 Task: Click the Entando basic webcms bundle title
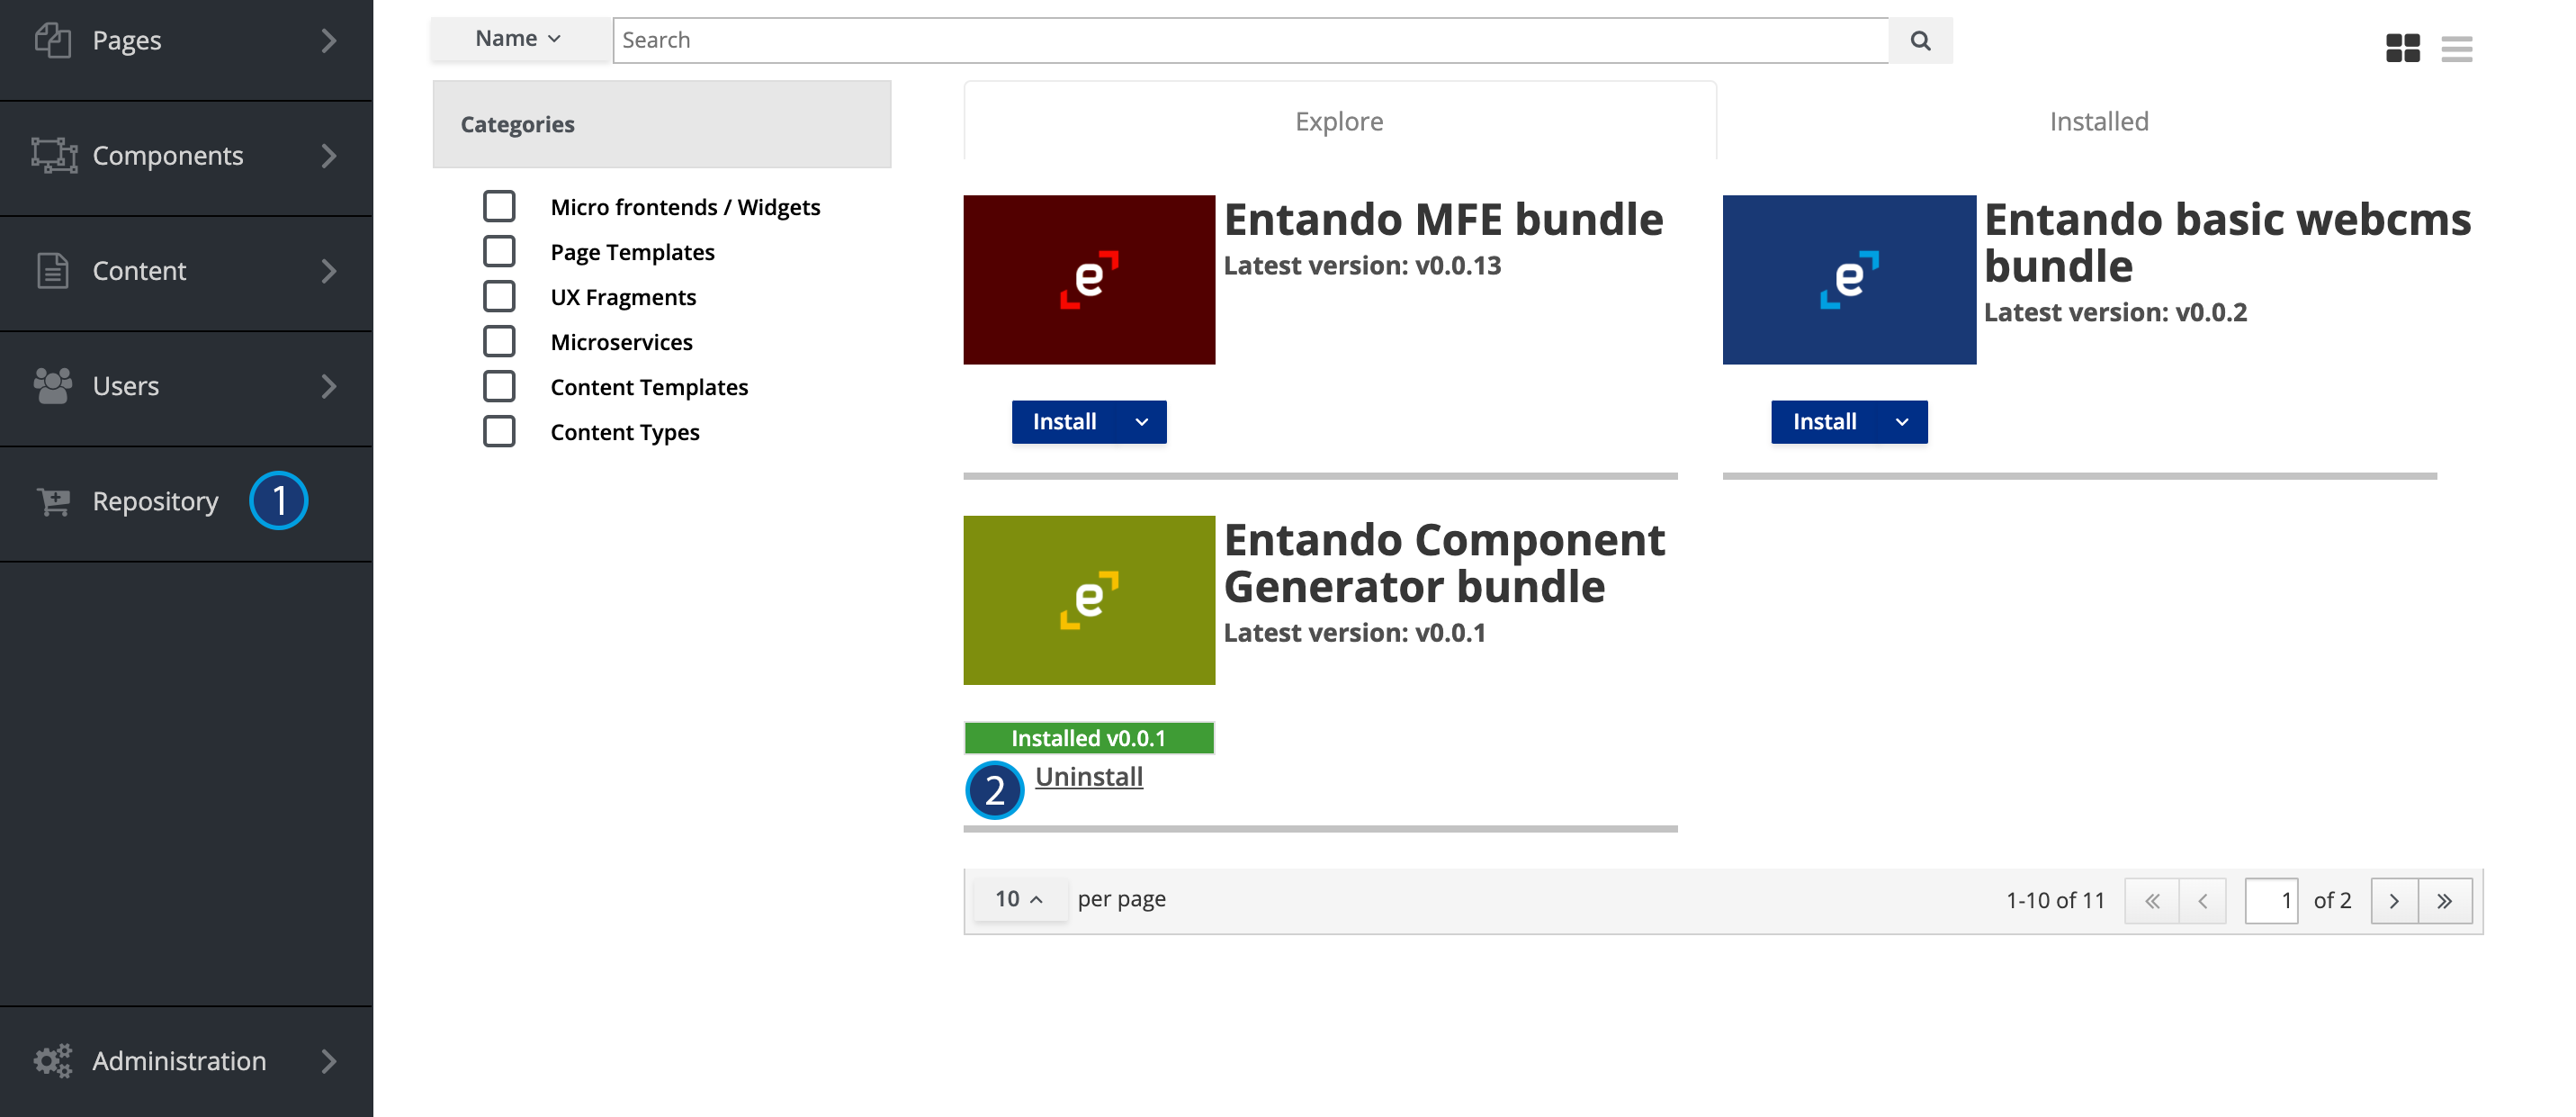coord(2227,243)
